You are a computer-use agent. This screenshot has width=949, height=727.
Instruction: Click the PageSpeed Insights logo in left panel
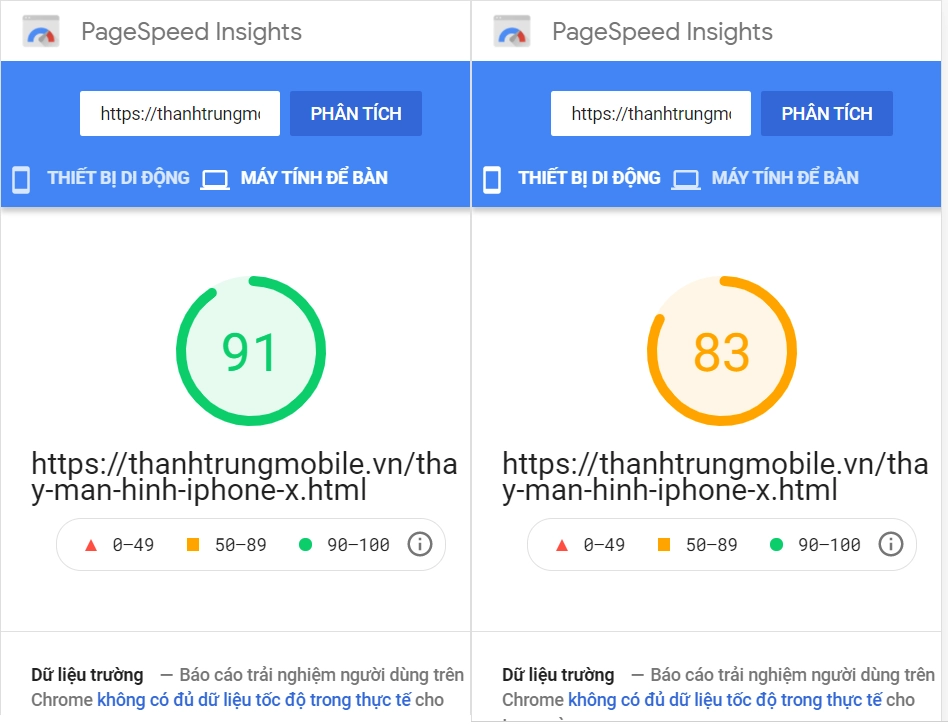click(41, 32)
